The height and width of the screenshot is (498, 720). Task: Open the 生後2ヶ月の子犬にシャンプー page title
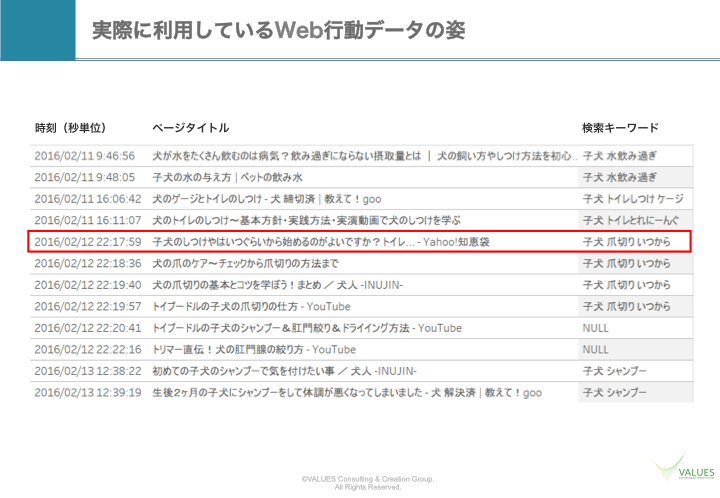click(346, 393)
